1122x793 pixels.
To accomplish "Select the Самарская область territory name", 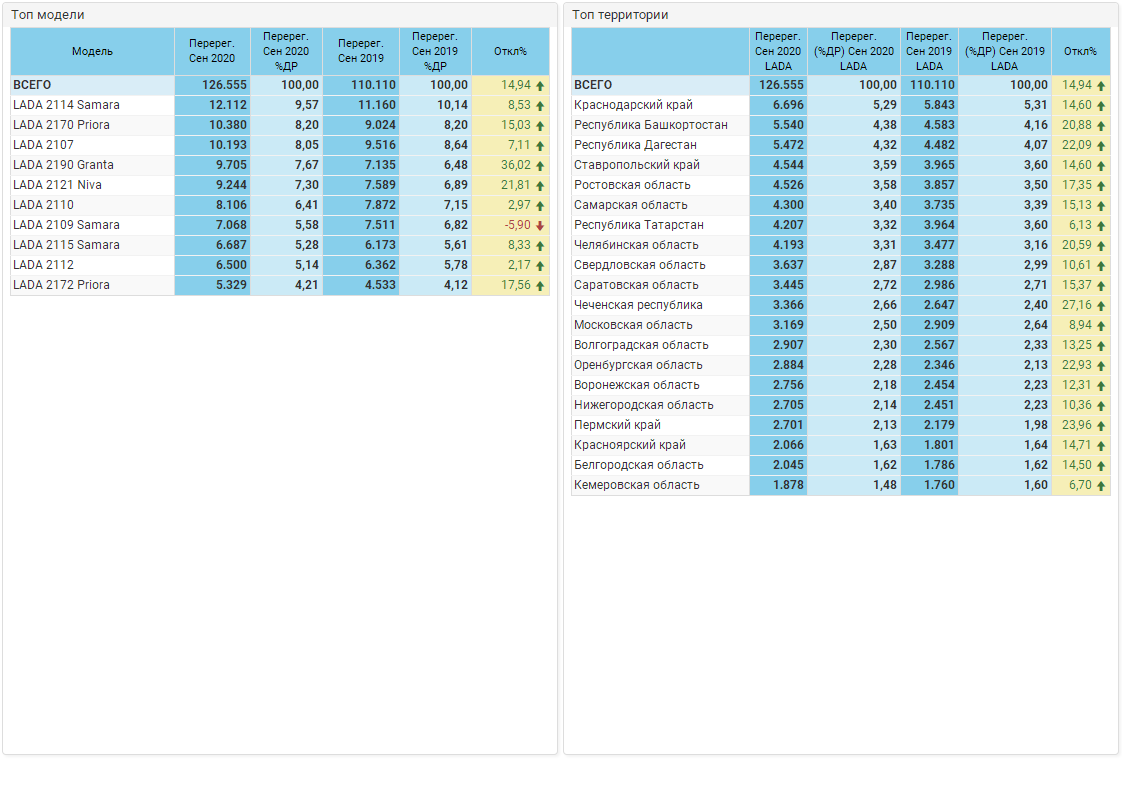I will [630, 205].
